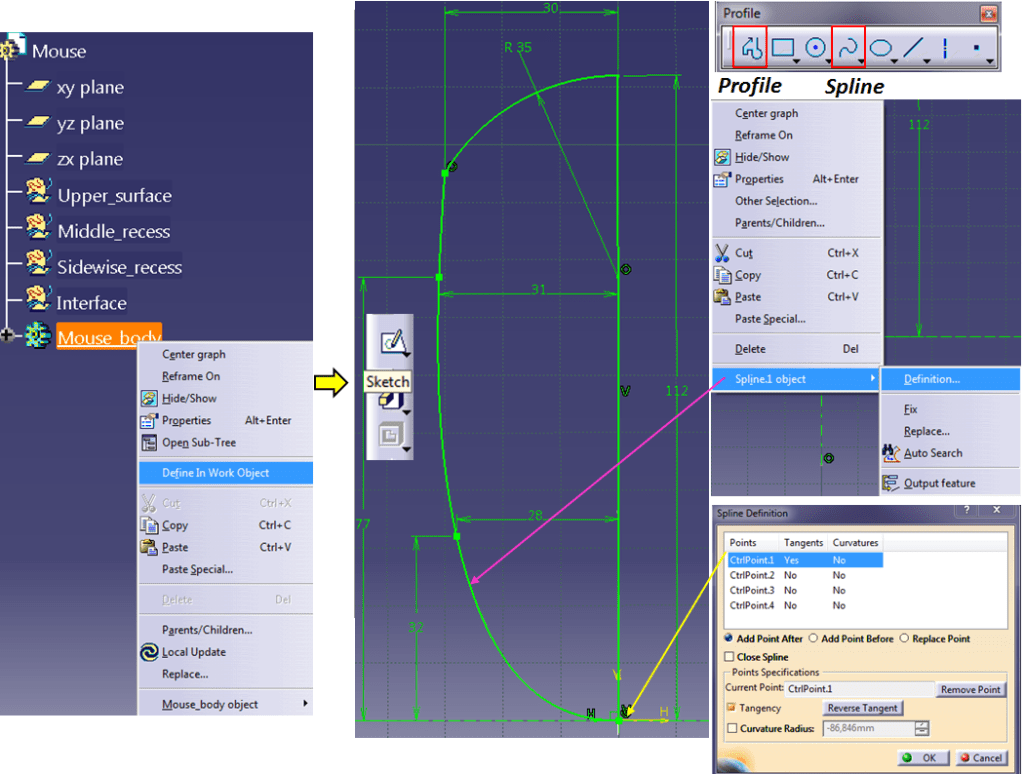Choose Define In Work Object menu entry

pos(215,473)
